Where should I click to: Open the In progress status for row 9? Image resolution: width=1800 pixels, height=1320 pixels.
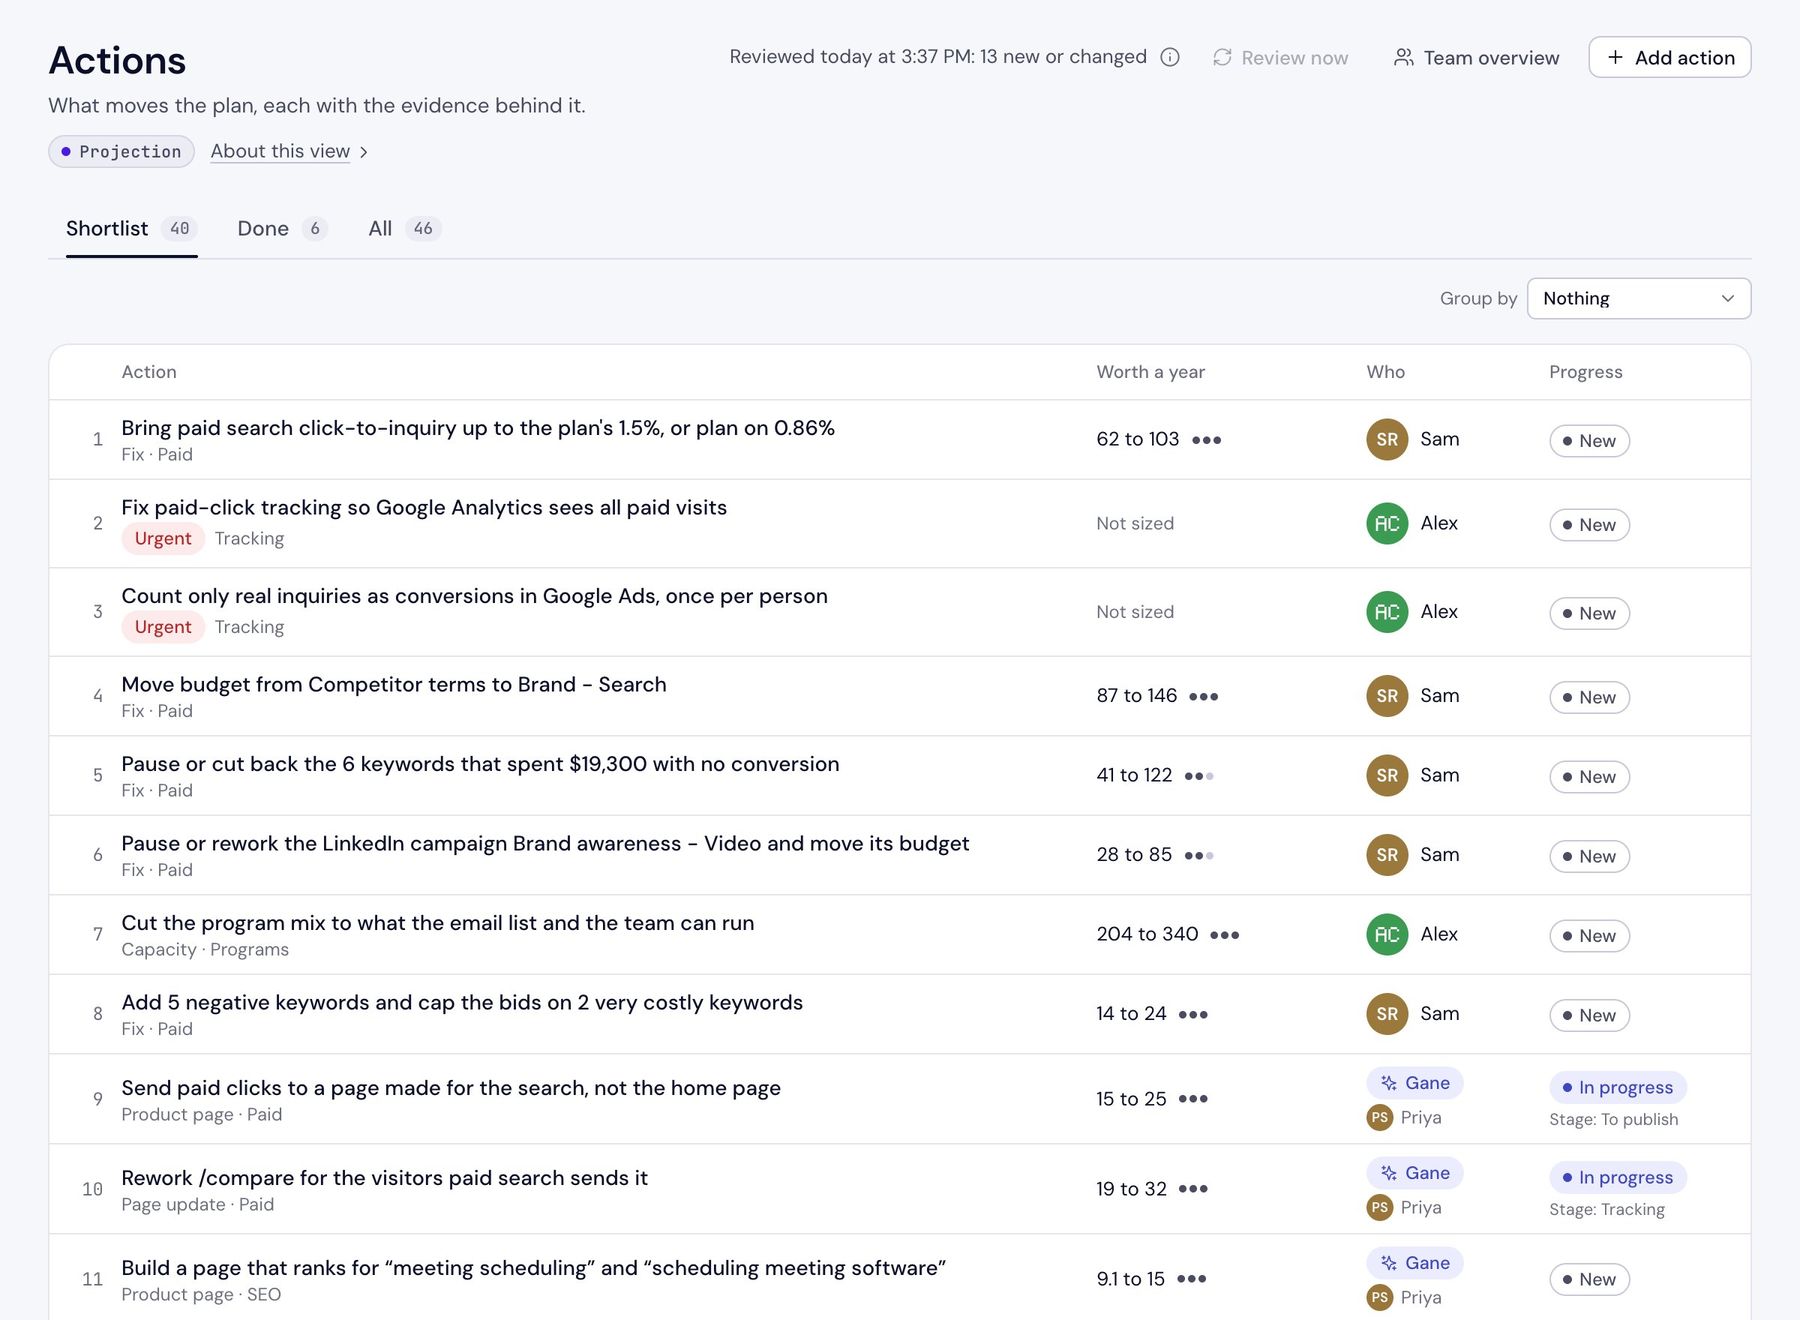pos(1617,1087)
